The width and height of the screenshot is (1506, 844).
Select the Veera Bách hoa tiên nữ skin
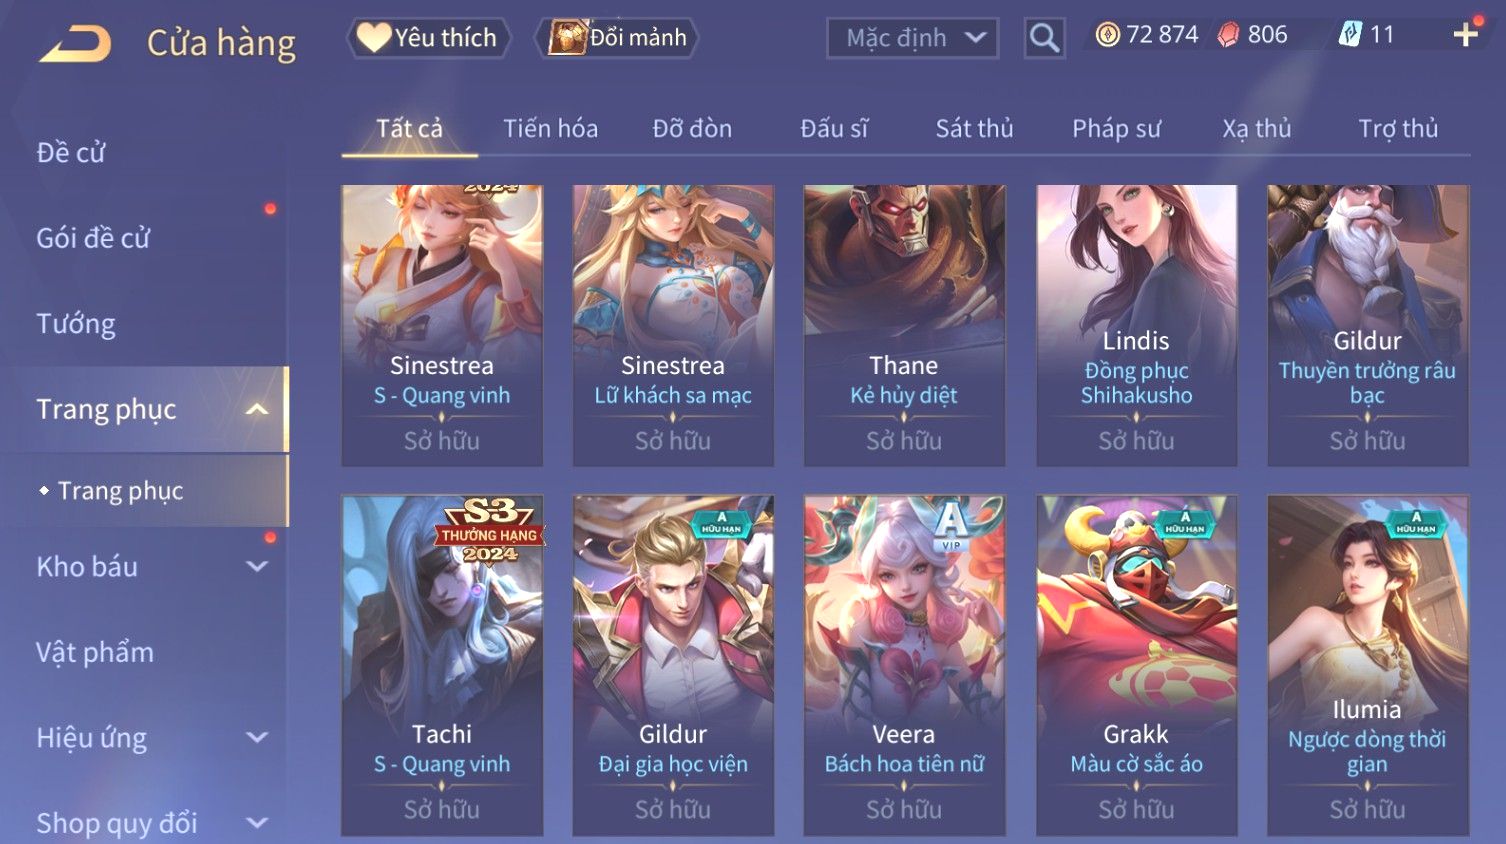tap(904, 665)
